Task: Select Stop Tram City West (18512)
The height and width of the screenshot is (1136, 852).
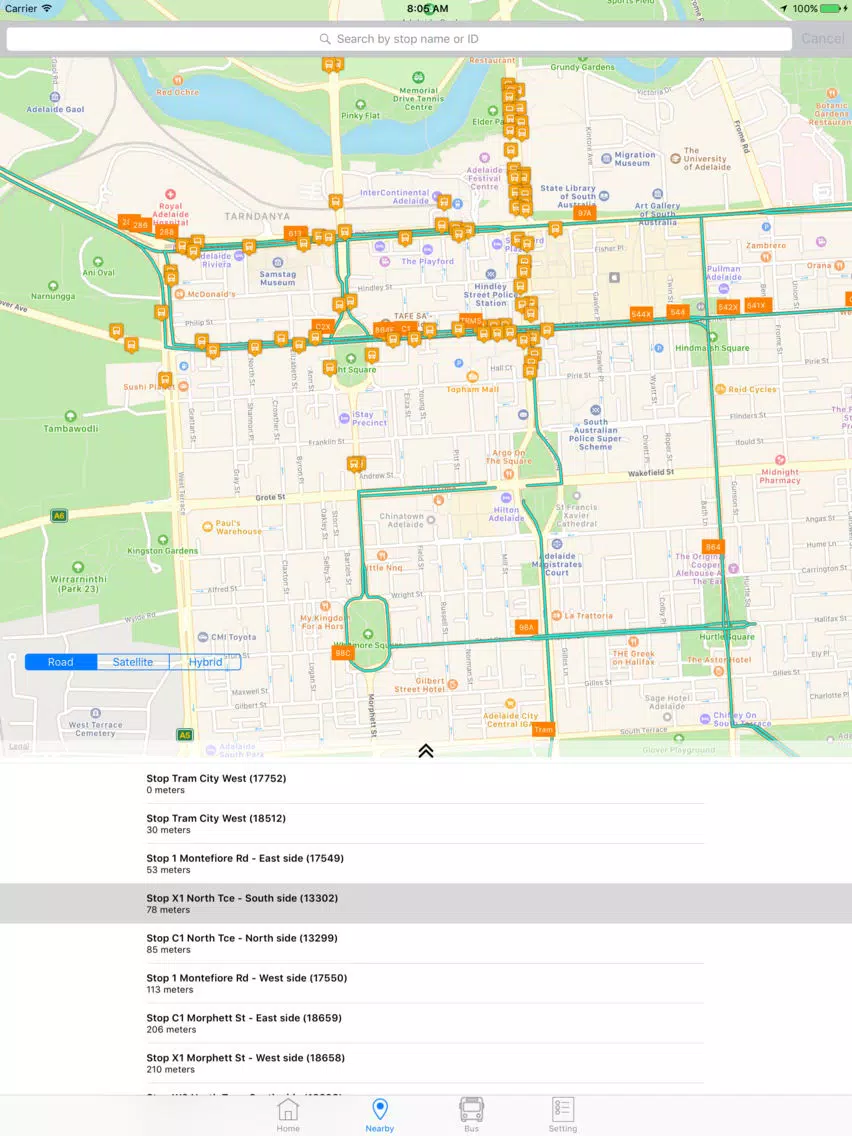Action: pos(425,823)
